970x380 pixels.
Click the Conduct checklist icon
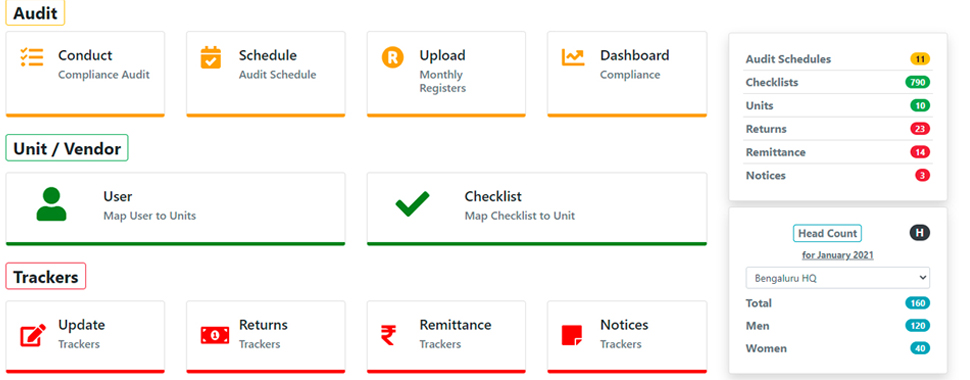point(32,57)
